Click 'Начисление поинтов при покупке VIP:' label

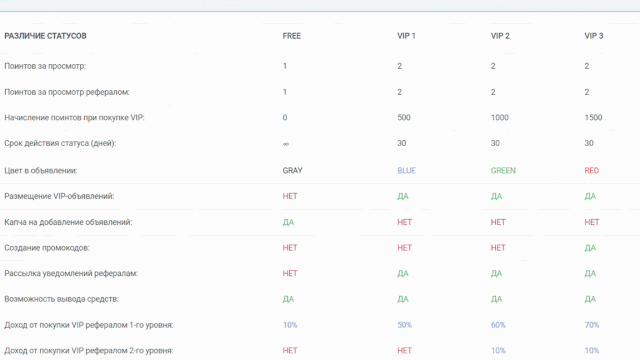coord(74,118)
